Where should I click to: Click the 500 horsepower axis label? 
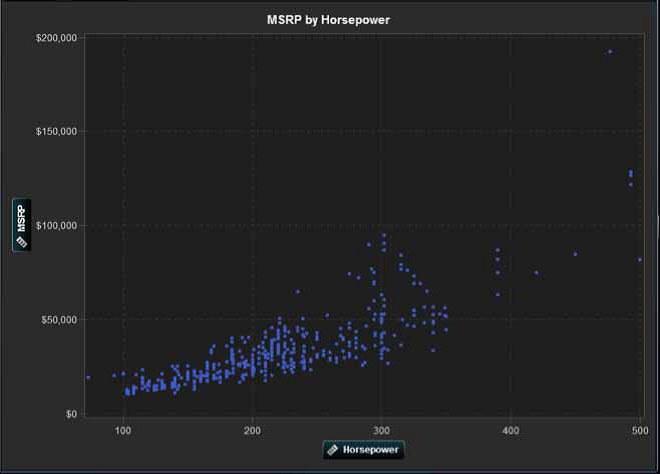point(640,431)
